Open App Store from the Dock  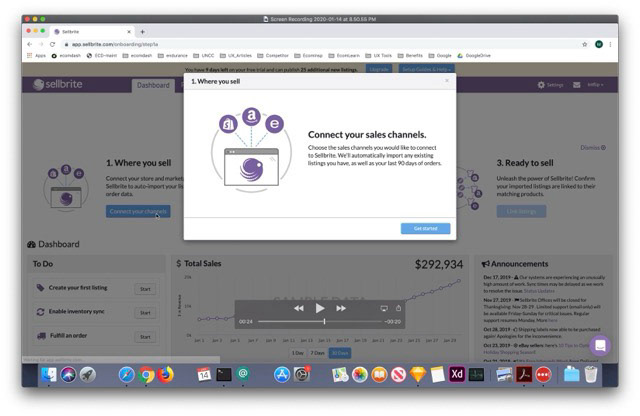[282, 374]
